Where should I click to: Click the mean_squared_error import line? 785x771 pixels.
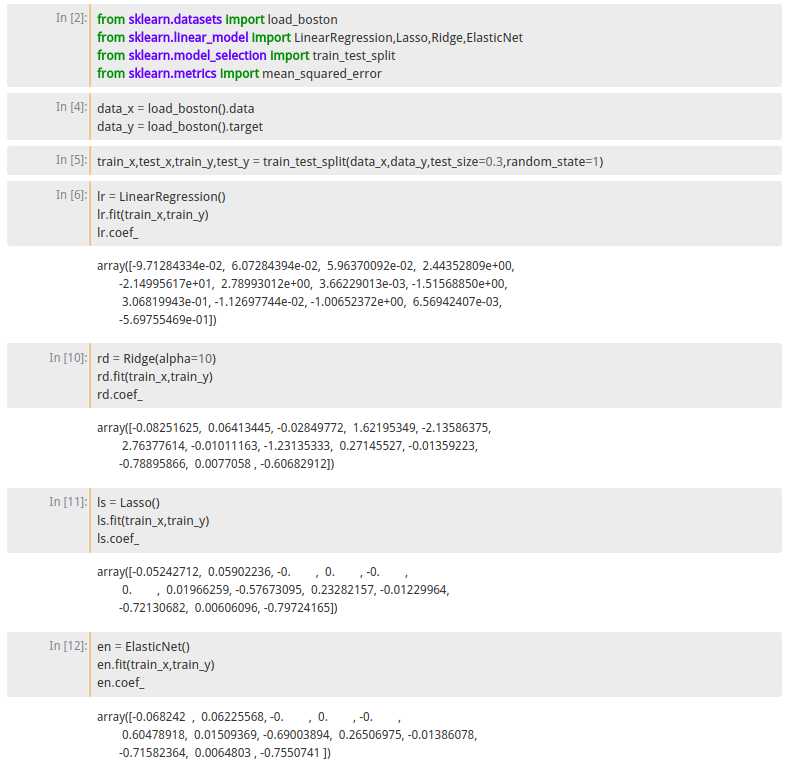(x=239, y=74)
